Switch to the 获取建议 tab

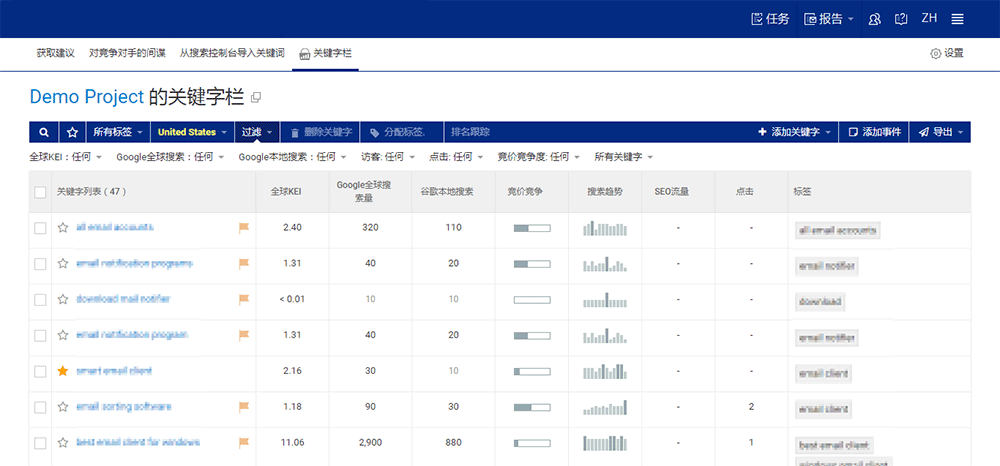tap(55, 54)
